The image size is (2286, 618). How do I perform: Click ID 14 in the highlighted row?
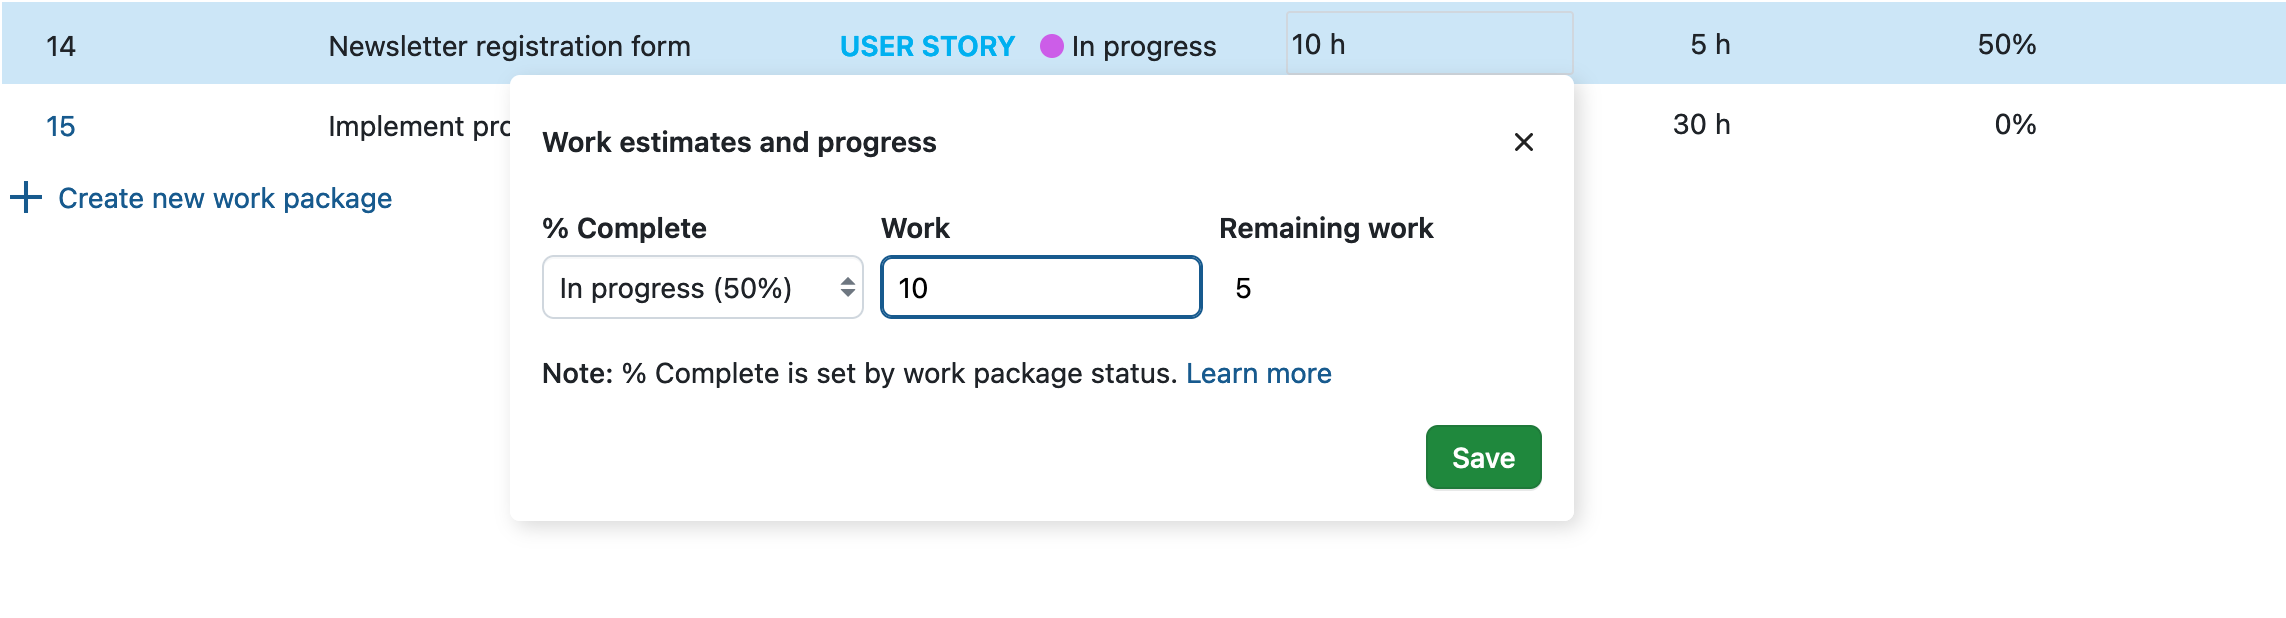point(61,46)
